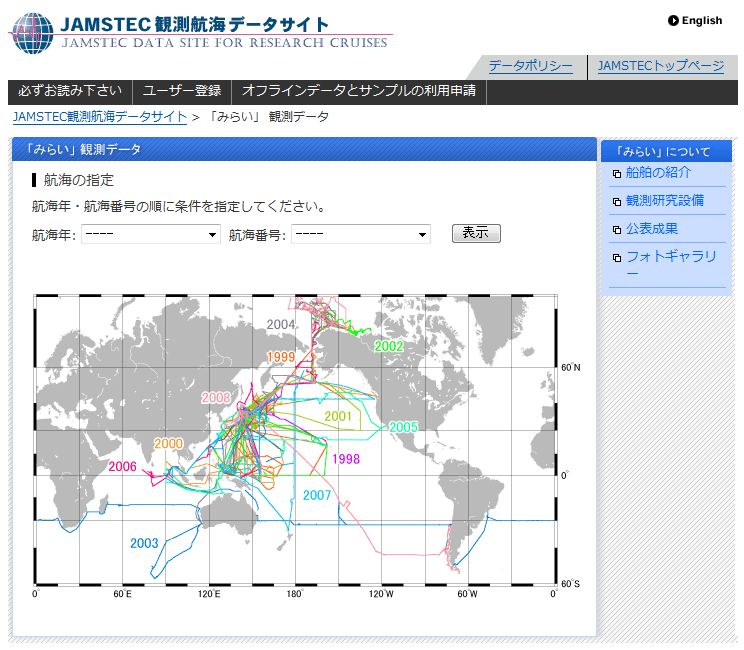Follow the JAMSTEC観測航海データサイト breadcrumb link
The width and height of the screenshot is (744, 650).
coord(100,117)
